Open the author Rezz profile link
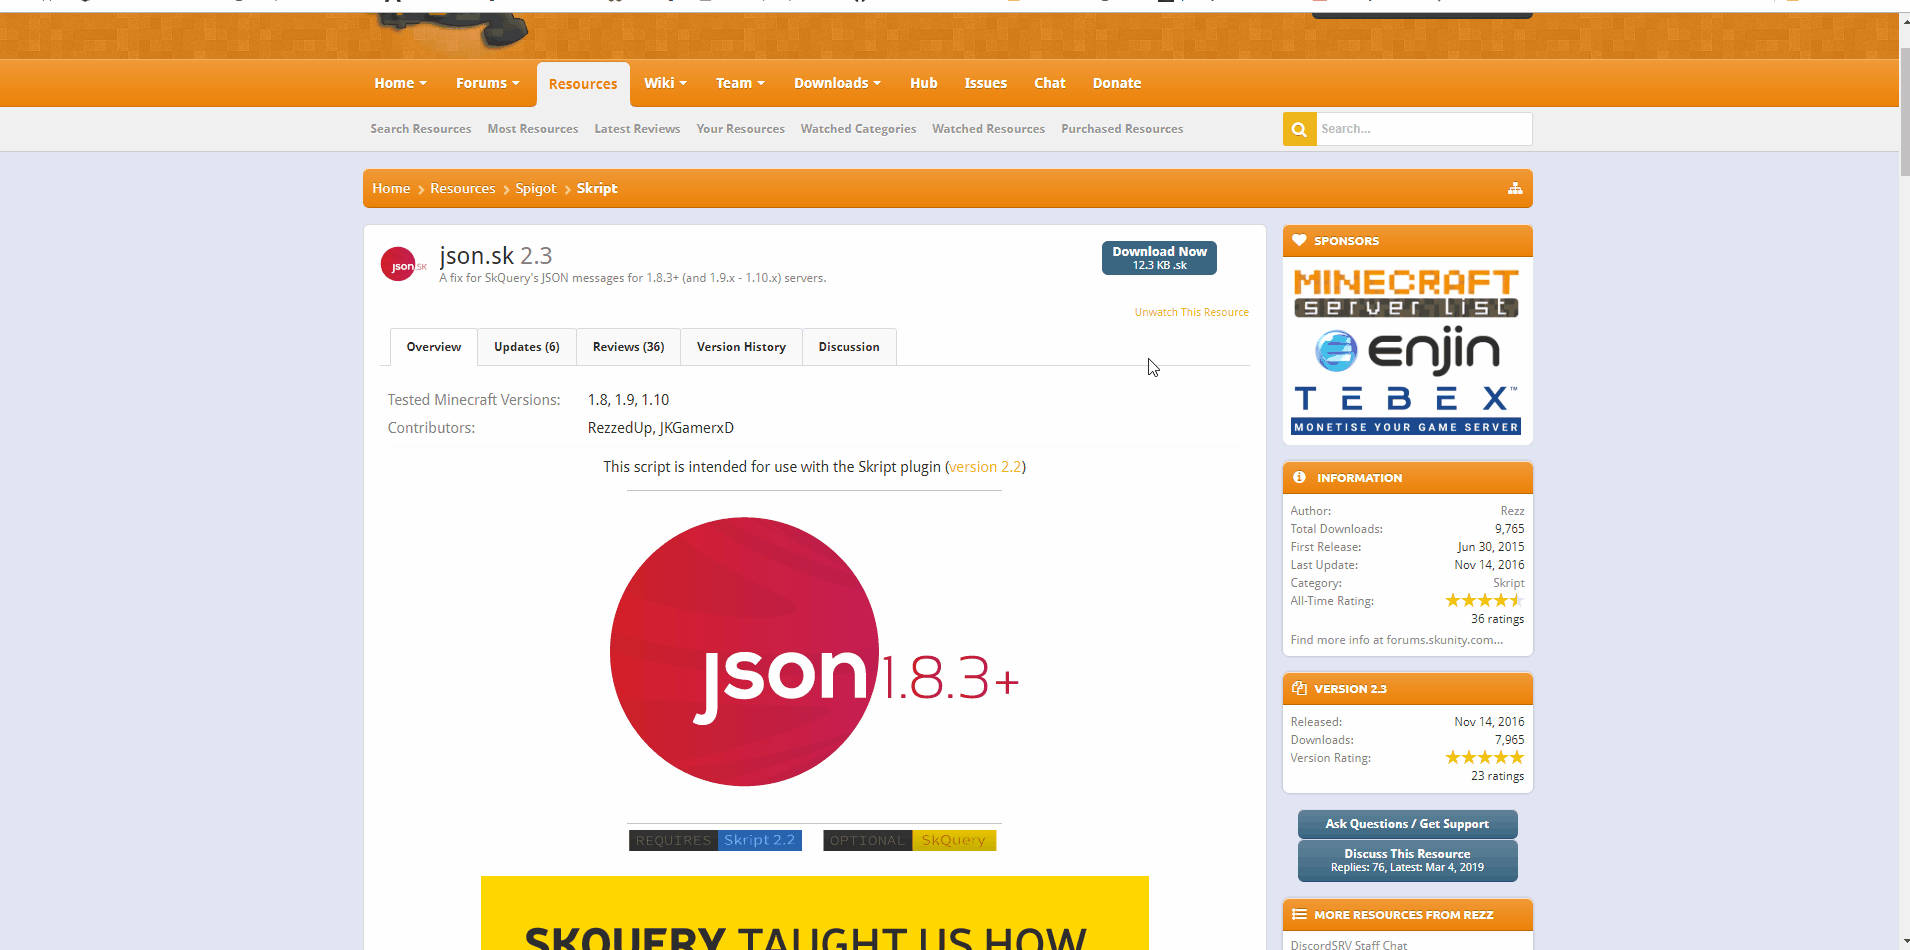Screen dimensions: 1910x950 coord(1512,511)
